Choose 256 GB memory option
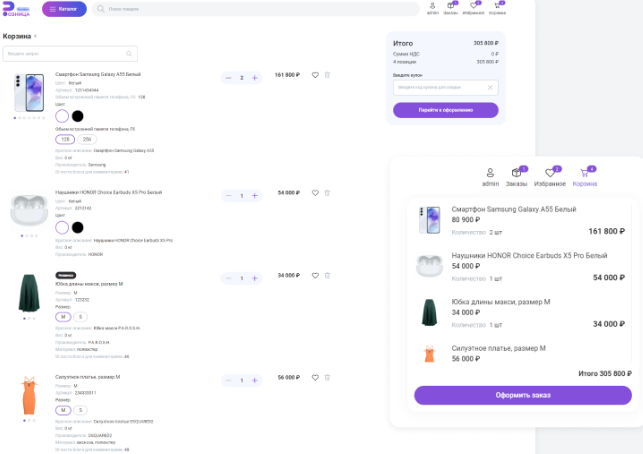 coord(87,139)
